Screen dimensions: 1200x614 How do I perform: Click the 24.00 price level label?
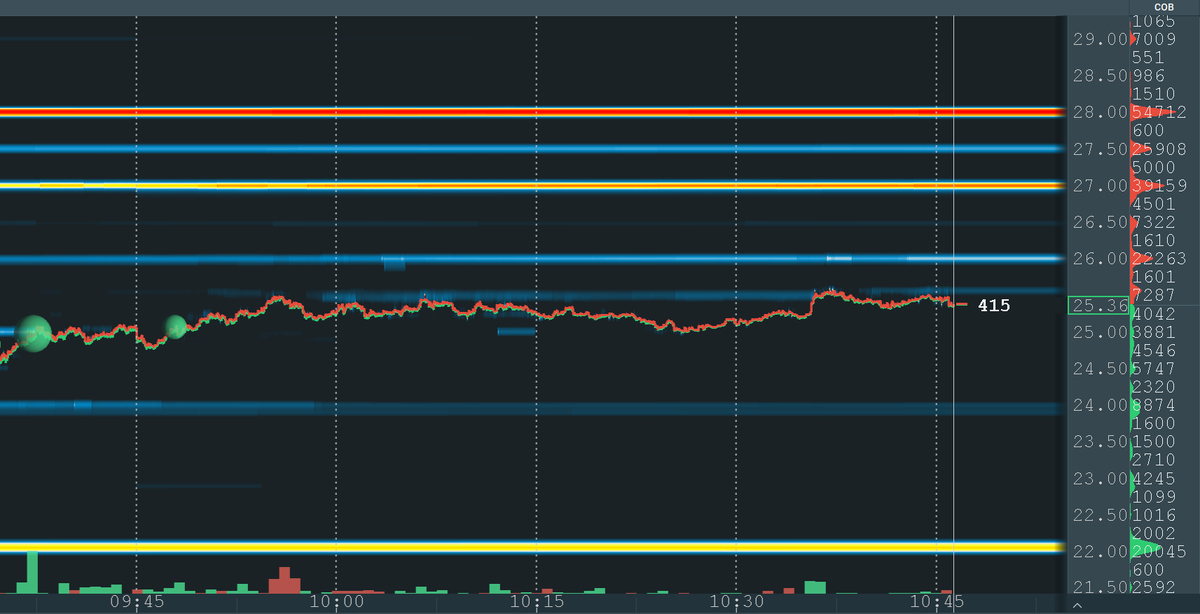pos(1100,405)
